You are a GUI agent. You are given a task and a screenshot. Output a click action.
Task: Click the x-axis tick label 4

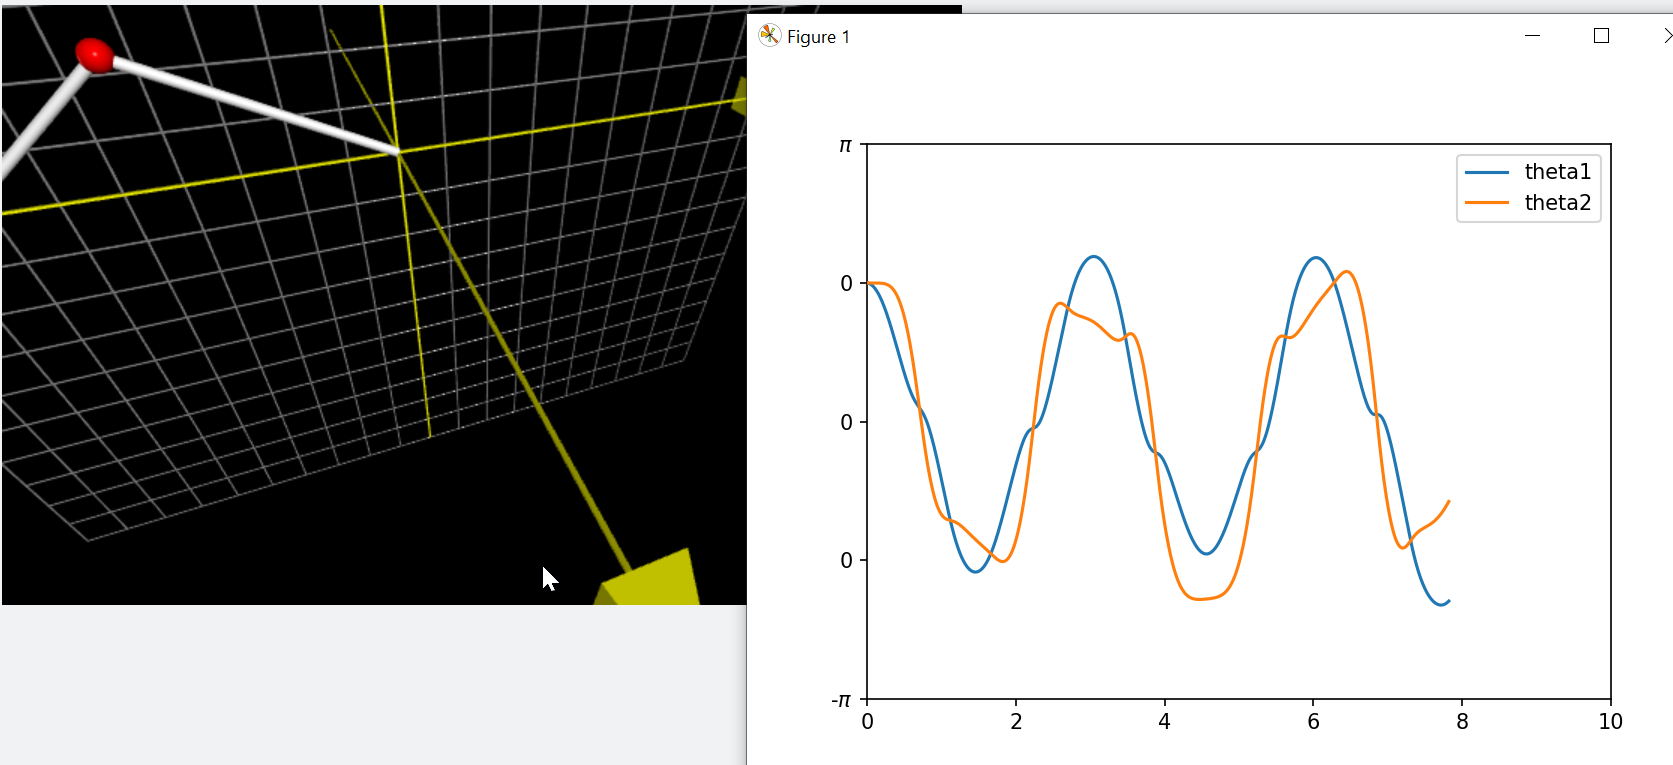[x=1164, y=722]
